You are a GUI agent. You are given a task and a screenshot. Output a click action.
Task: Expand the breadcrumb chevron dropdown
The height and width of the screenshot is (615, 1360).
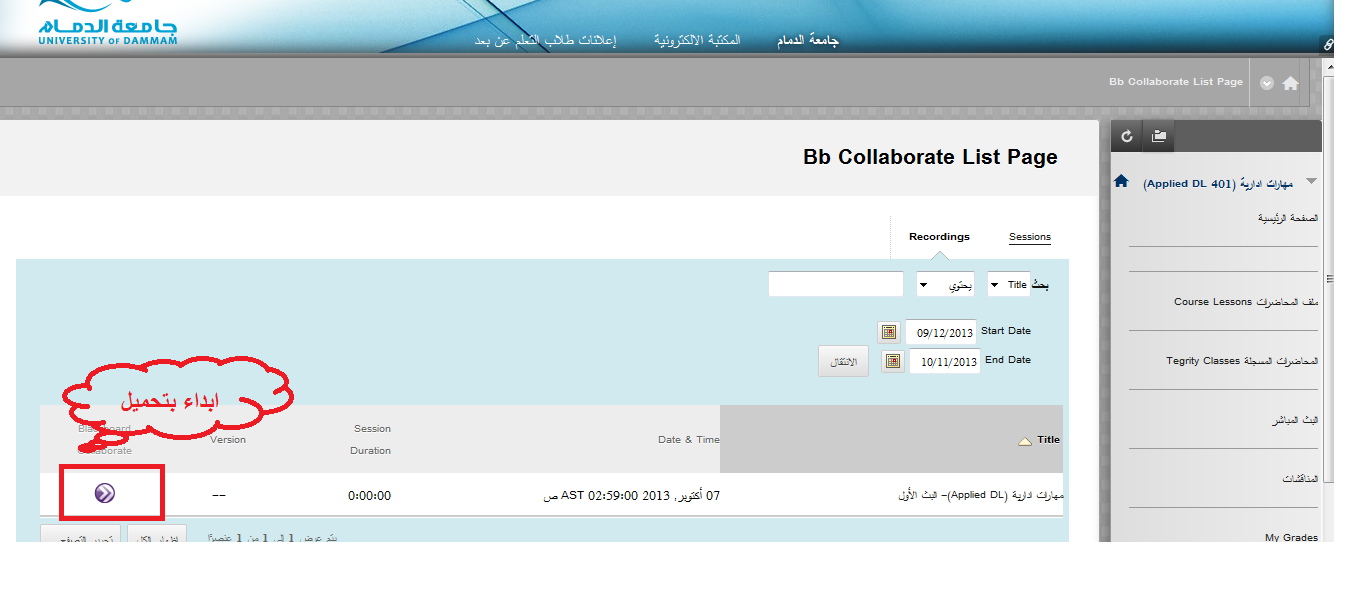pyautogui.click(x=1267, y=84)
